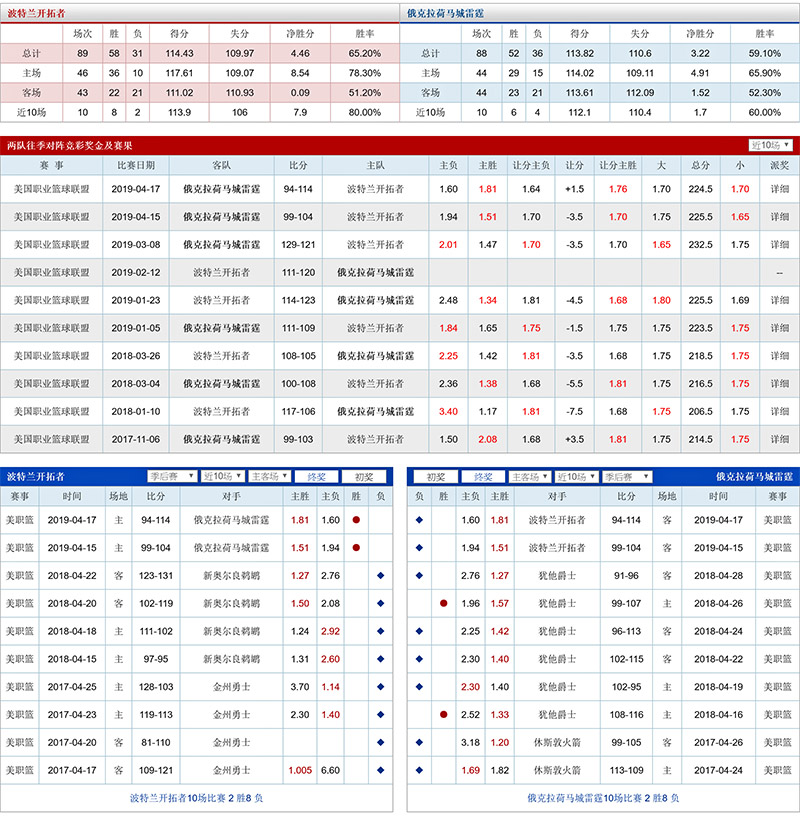View 详细 for the 2019-03-08 matchup

point(780,244)
